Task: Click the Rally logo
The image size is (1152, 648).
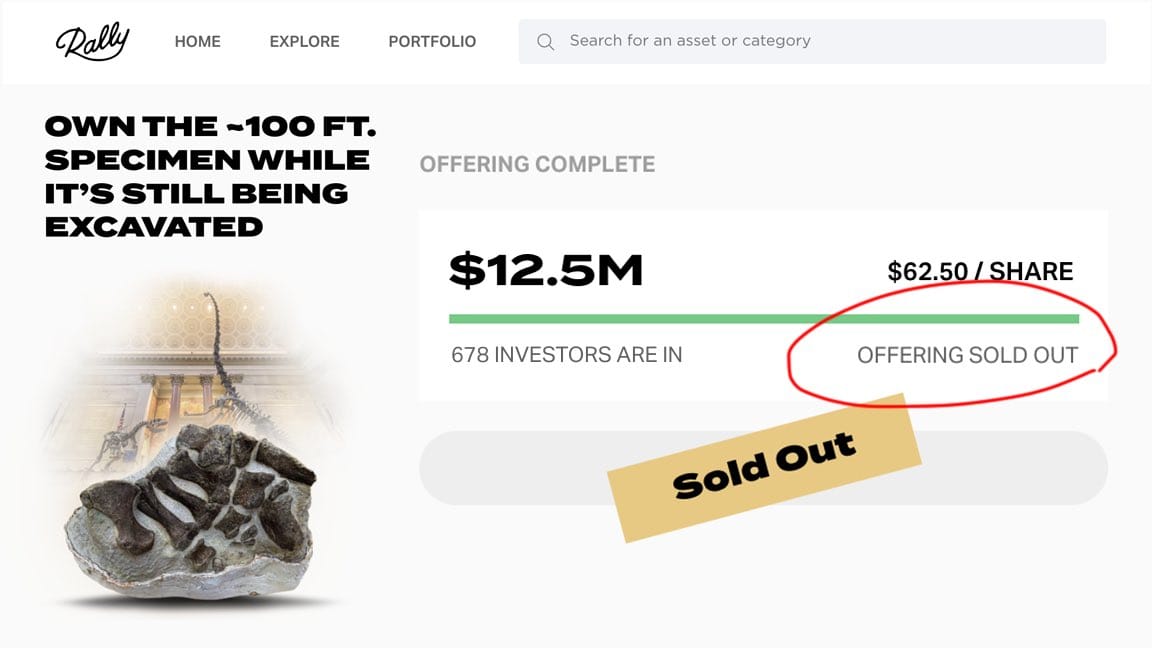Action: (x=92, y=41)
